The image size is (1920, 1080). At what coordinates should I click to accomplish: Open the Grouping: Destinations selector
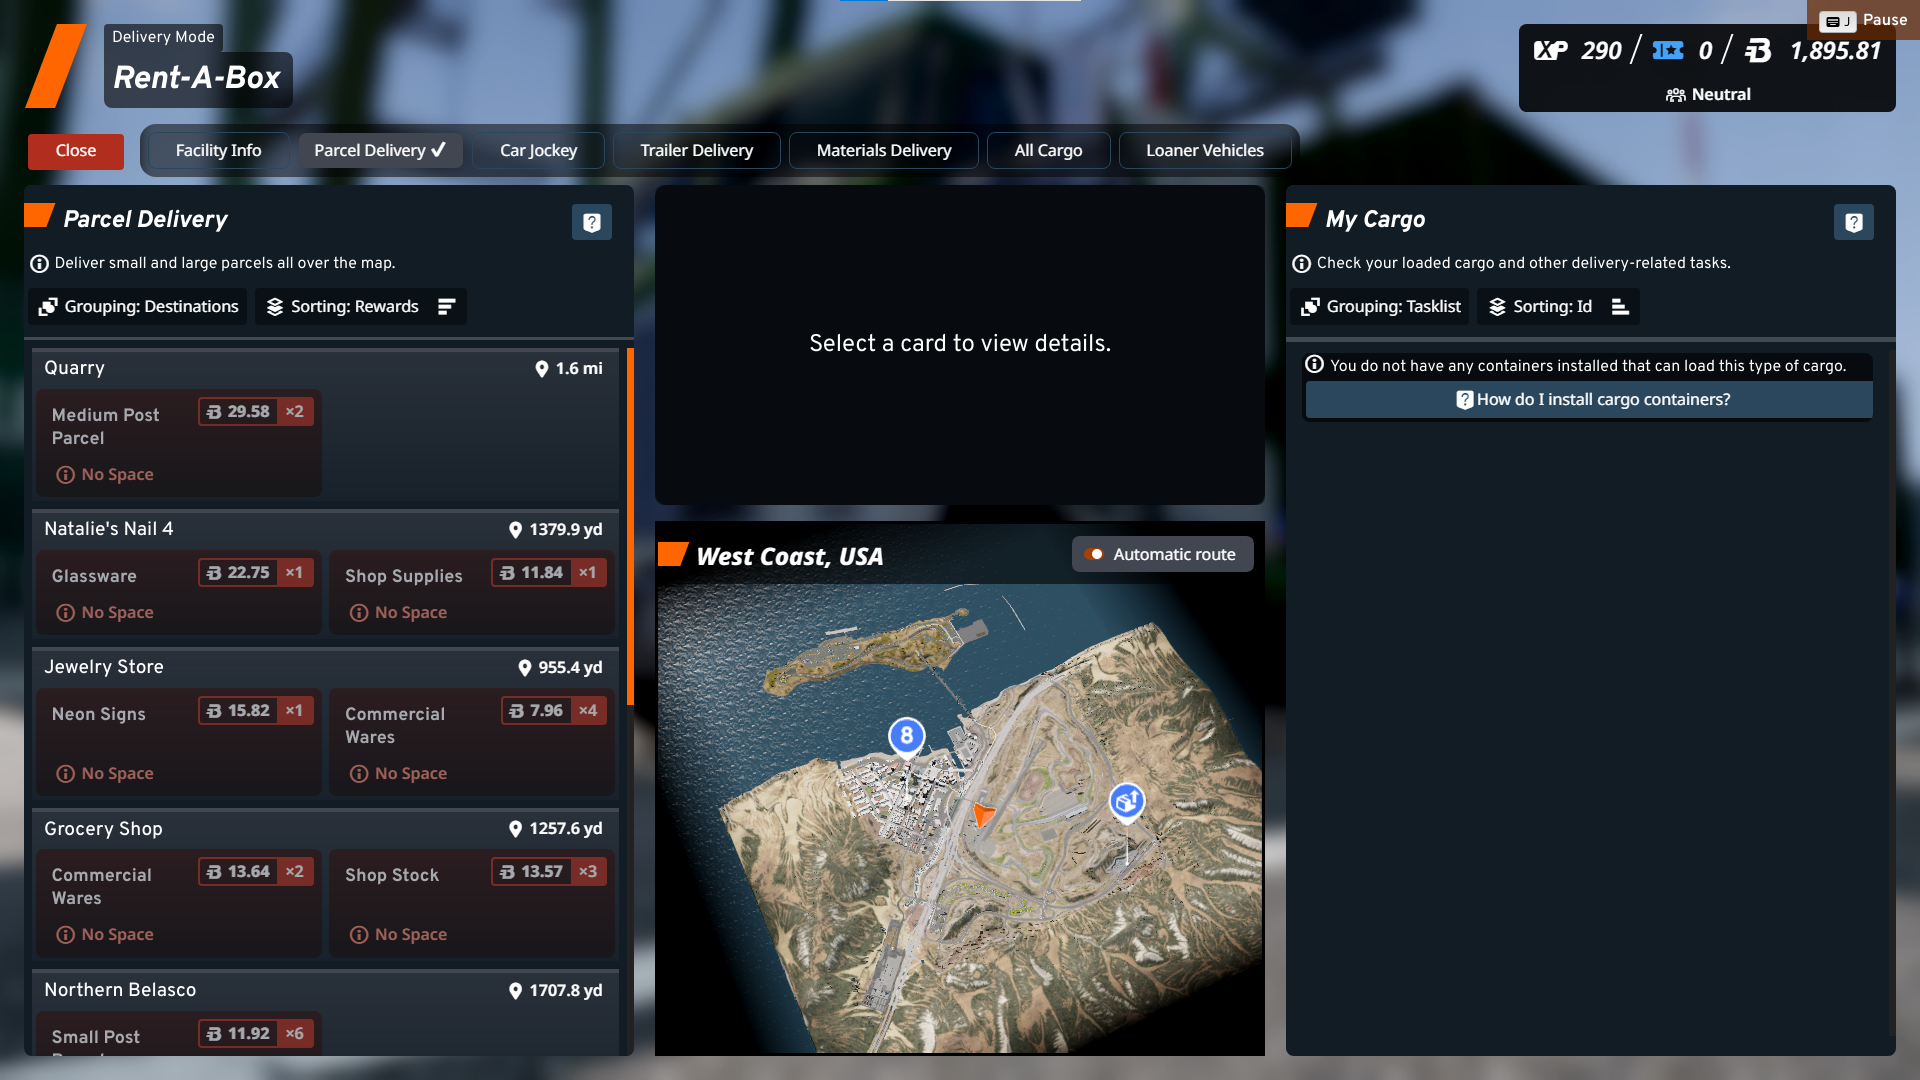pyautogui.click(x=139, y=307)
